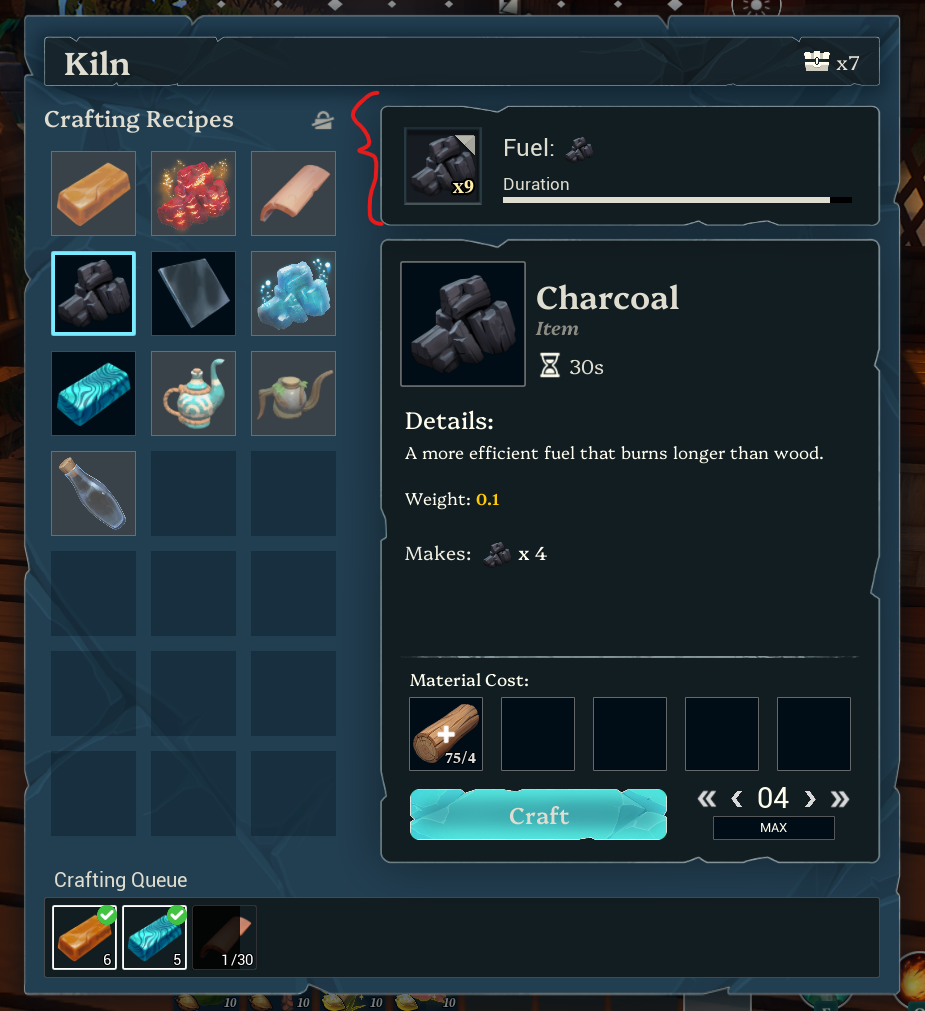Screen dimensions: 925x1011
Task: Select the glass bottle recipe
Action: pos(93,493)
